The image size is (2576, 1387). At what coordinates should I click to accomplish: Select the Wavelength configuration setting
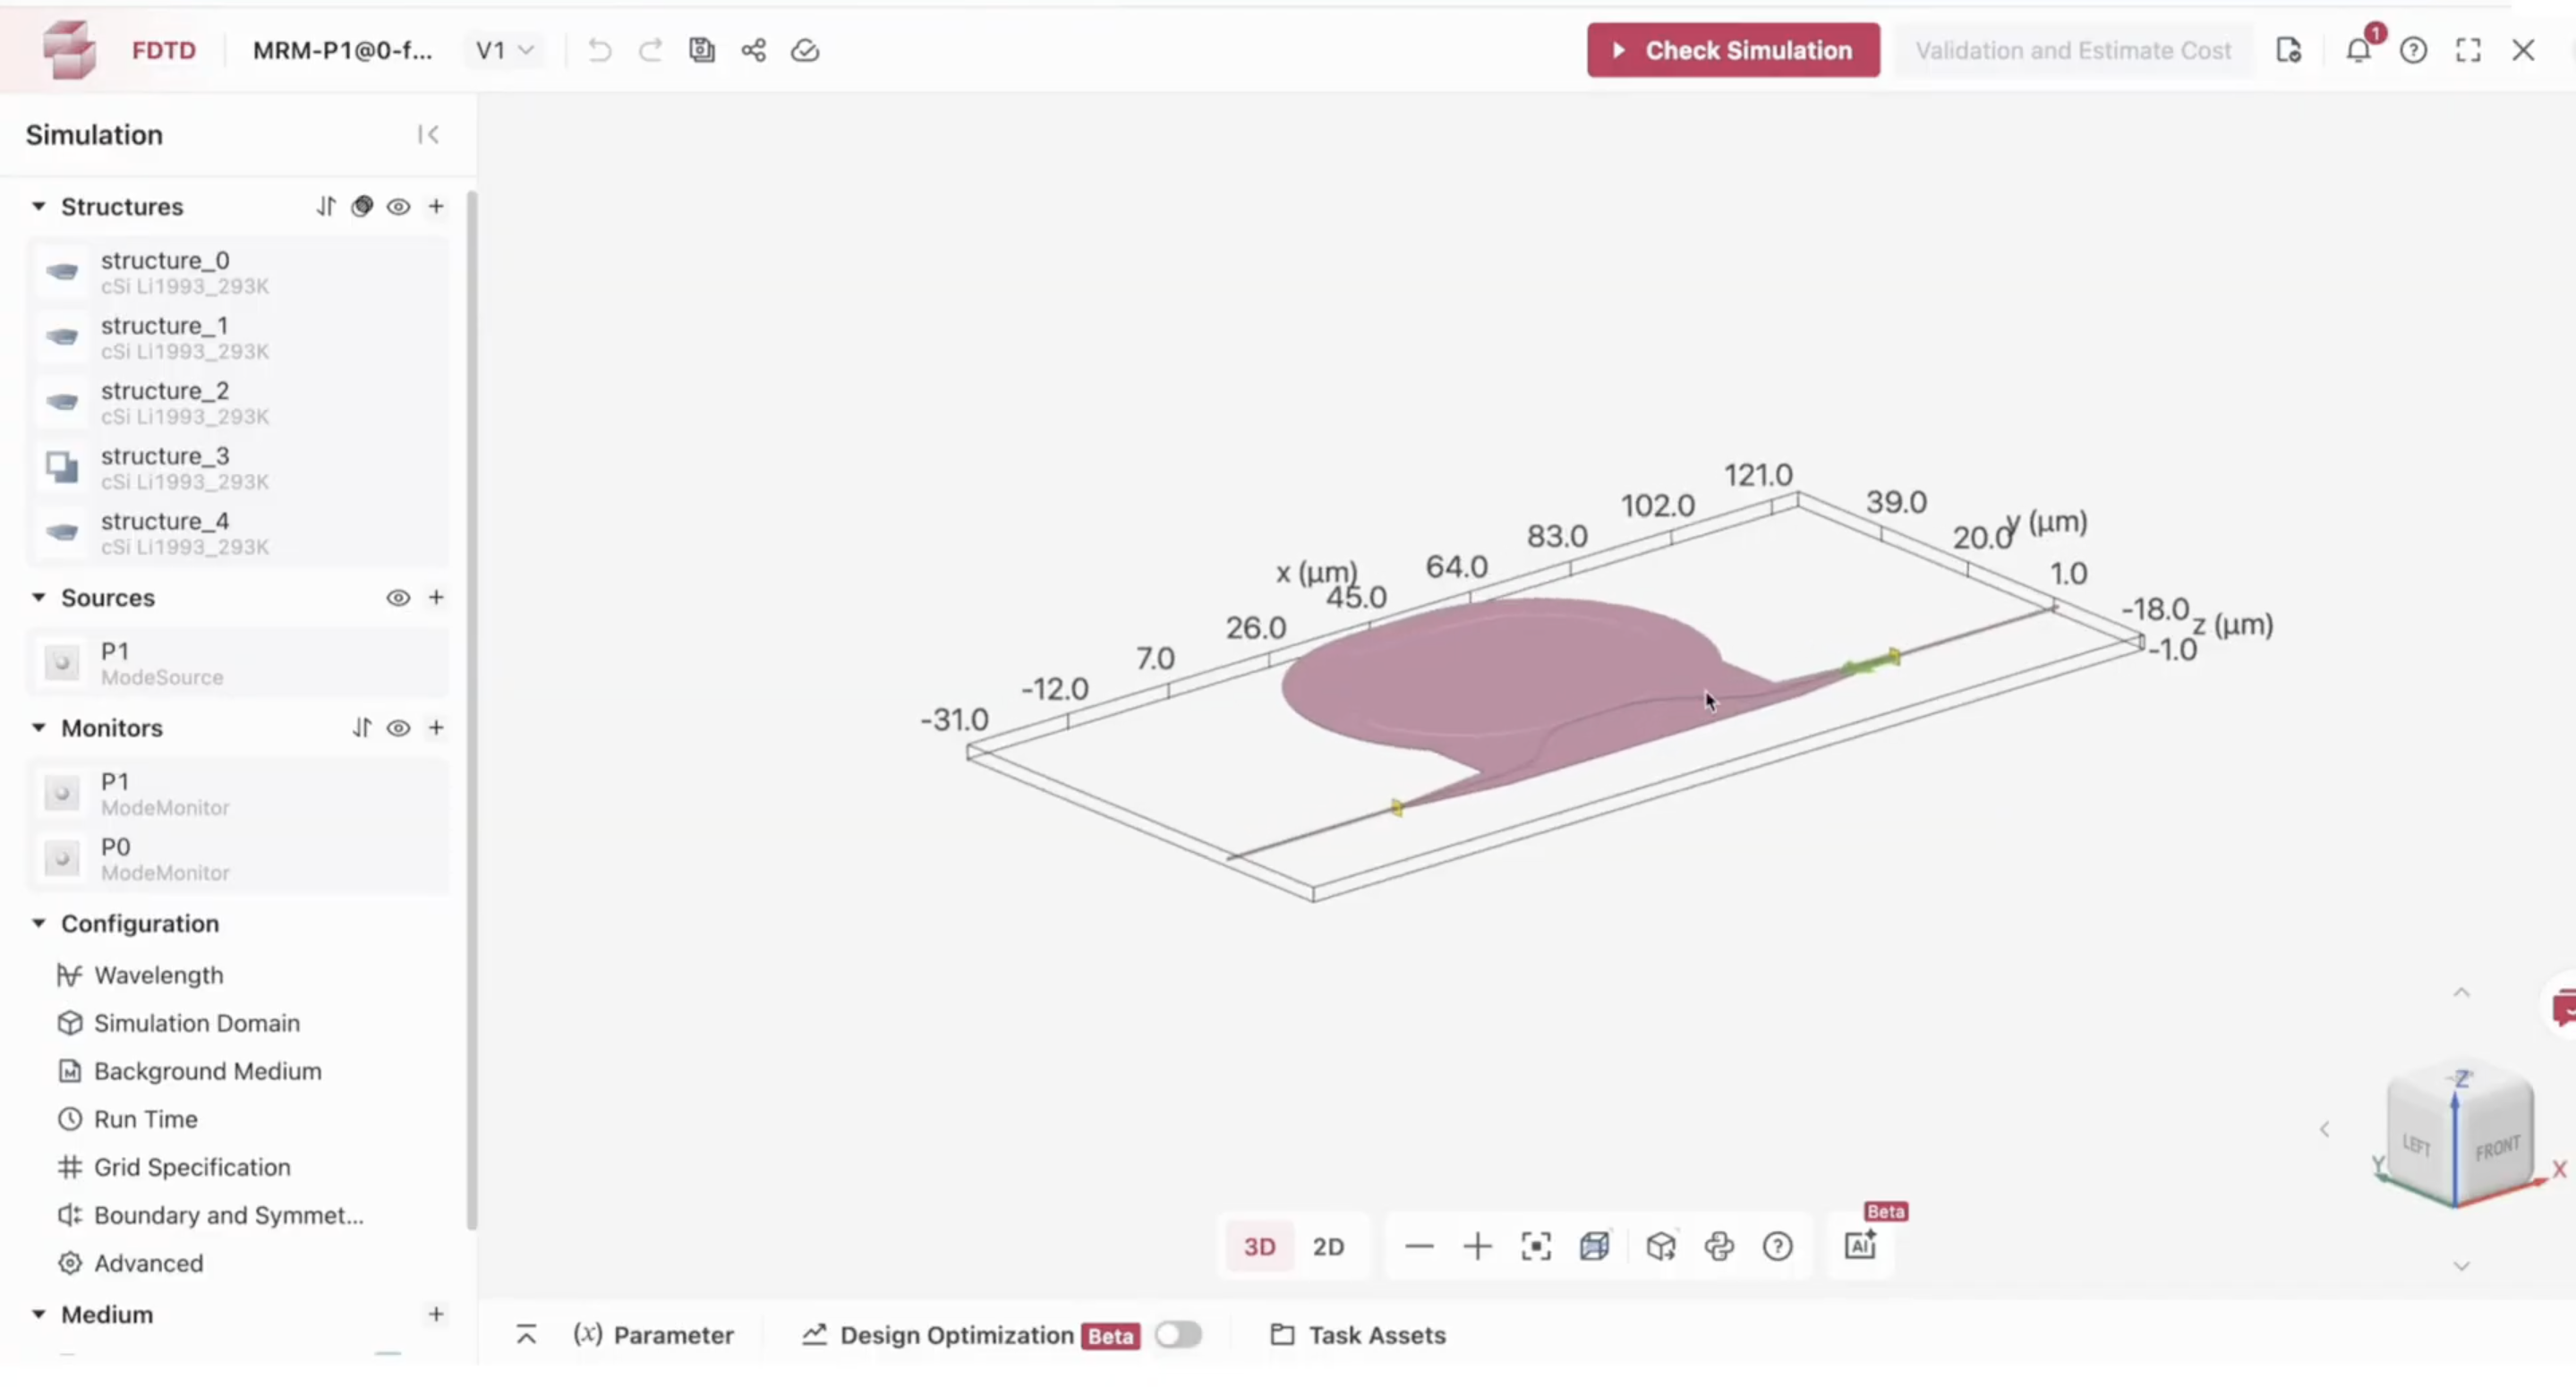click(x=158, y=974)
